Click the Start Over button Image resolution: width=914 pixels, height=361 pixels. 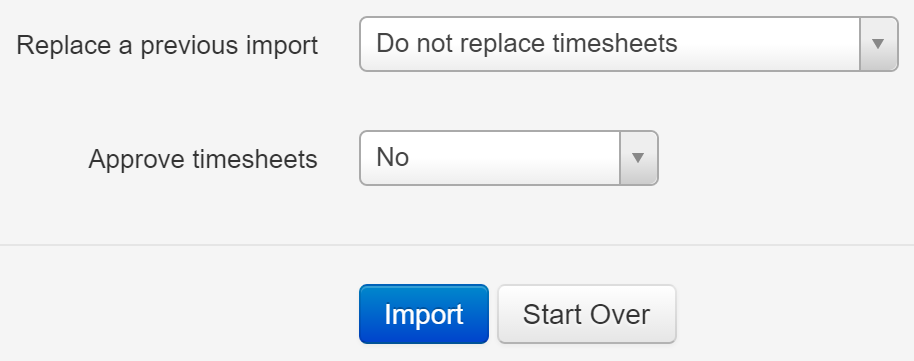586,314
